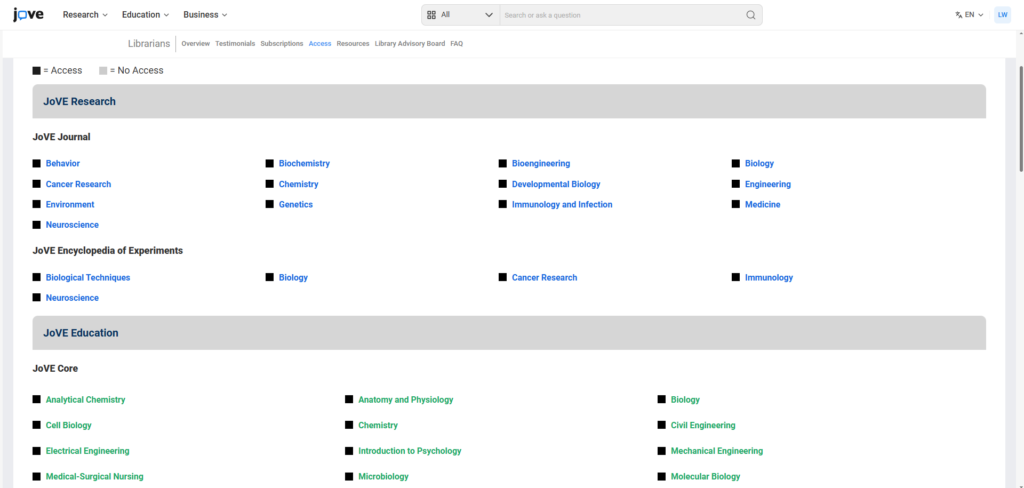
Task: Click the JoVE logo in header
Action: pos(28,15)
